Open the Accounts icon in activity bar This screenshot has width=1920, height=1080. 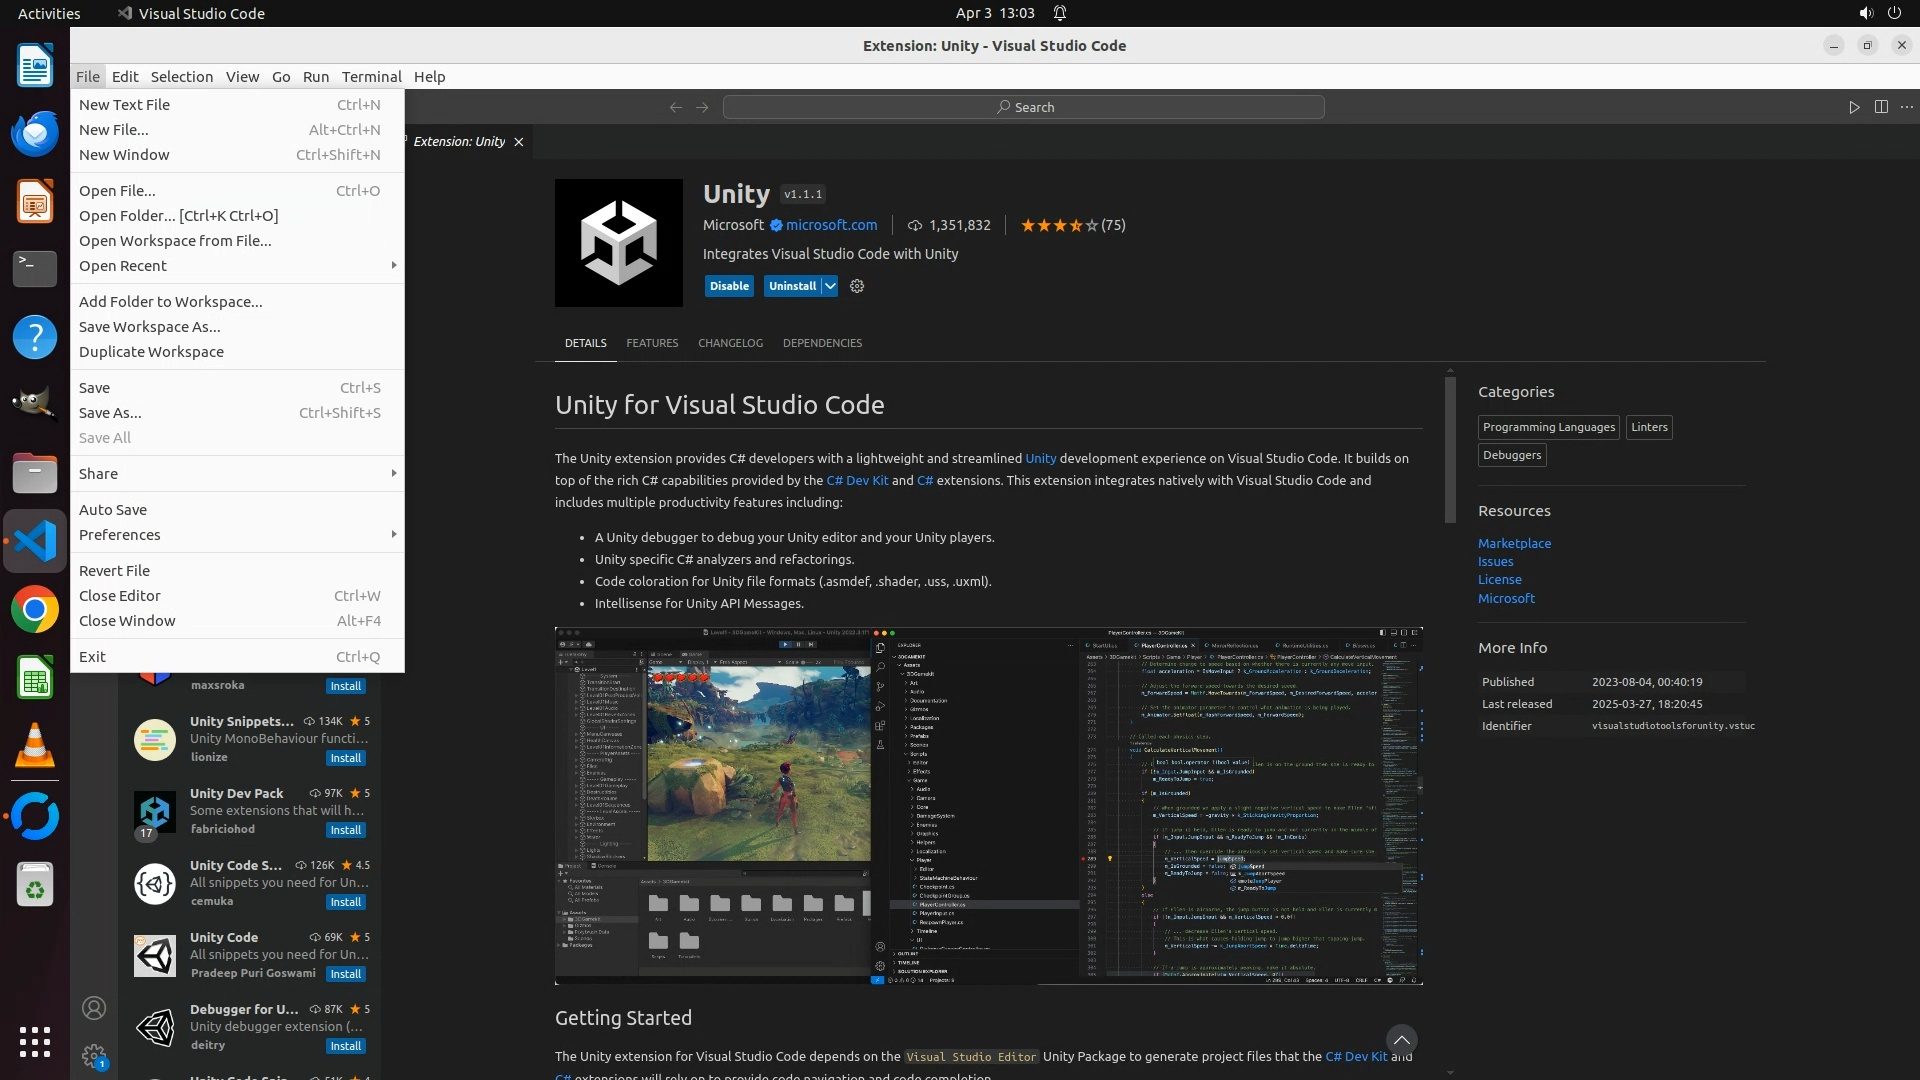coord(94,1008)
